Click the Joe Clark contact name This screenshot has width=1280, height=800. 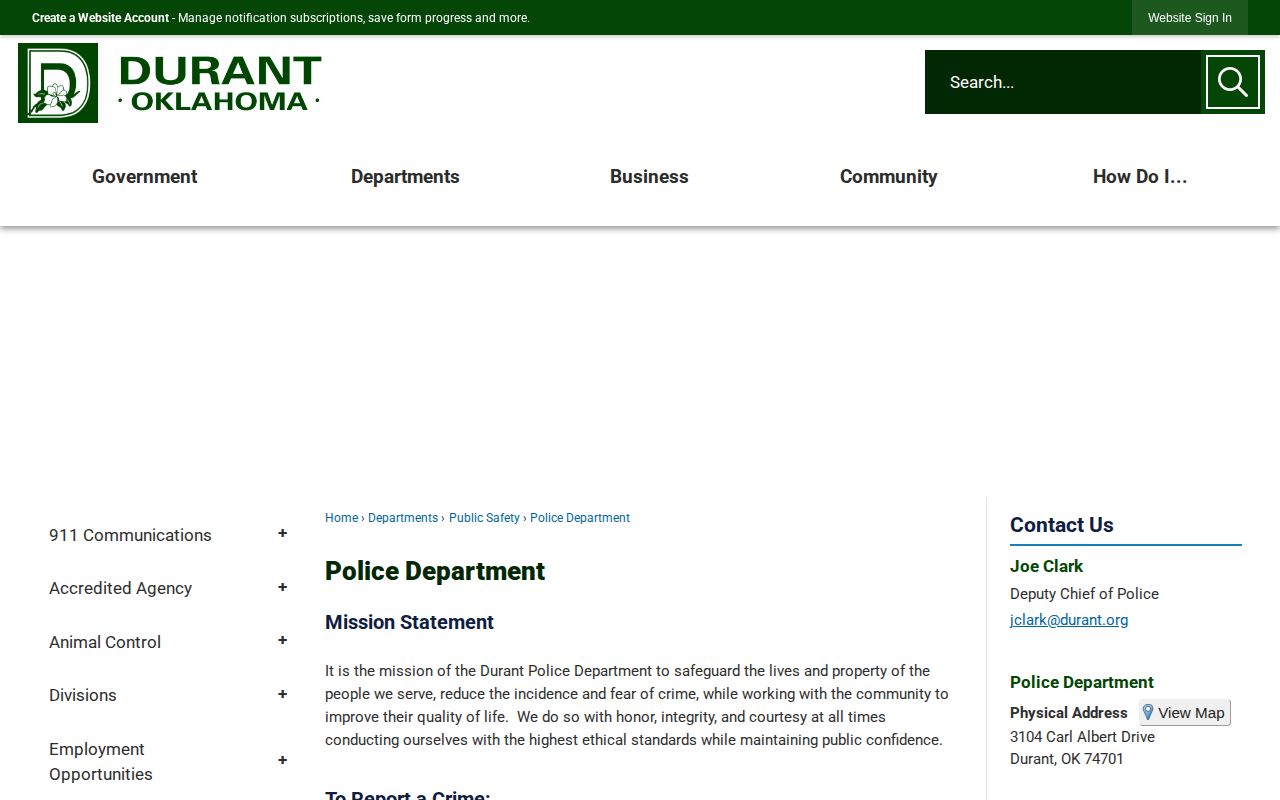click(x=1046, y=566)
